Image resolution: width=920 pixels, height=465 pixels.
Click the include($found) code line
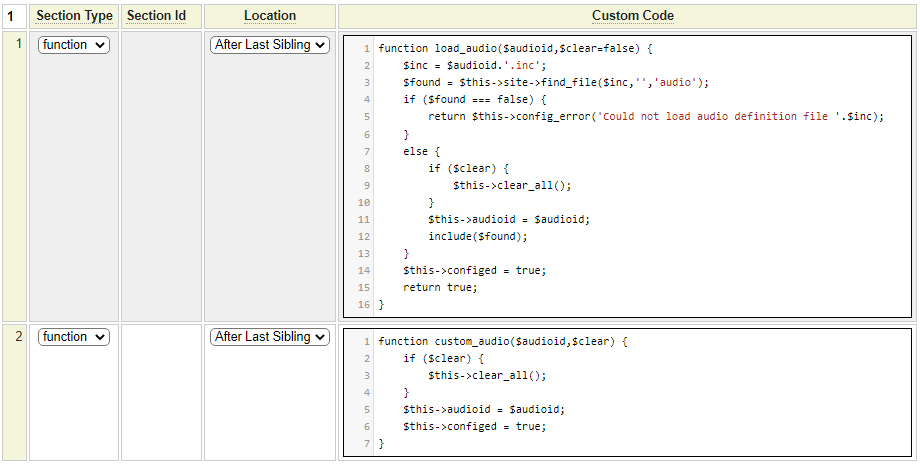(477, 236)
